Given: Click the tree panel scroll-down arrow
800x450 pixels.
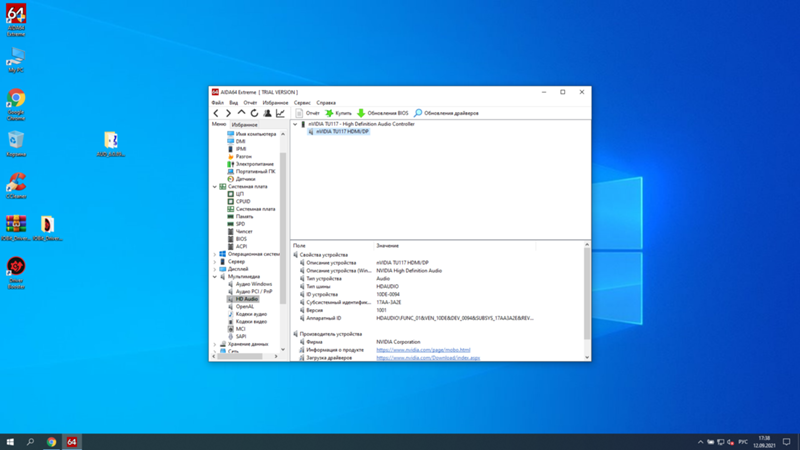Looking at the screenshot, I should click(283, 349).
